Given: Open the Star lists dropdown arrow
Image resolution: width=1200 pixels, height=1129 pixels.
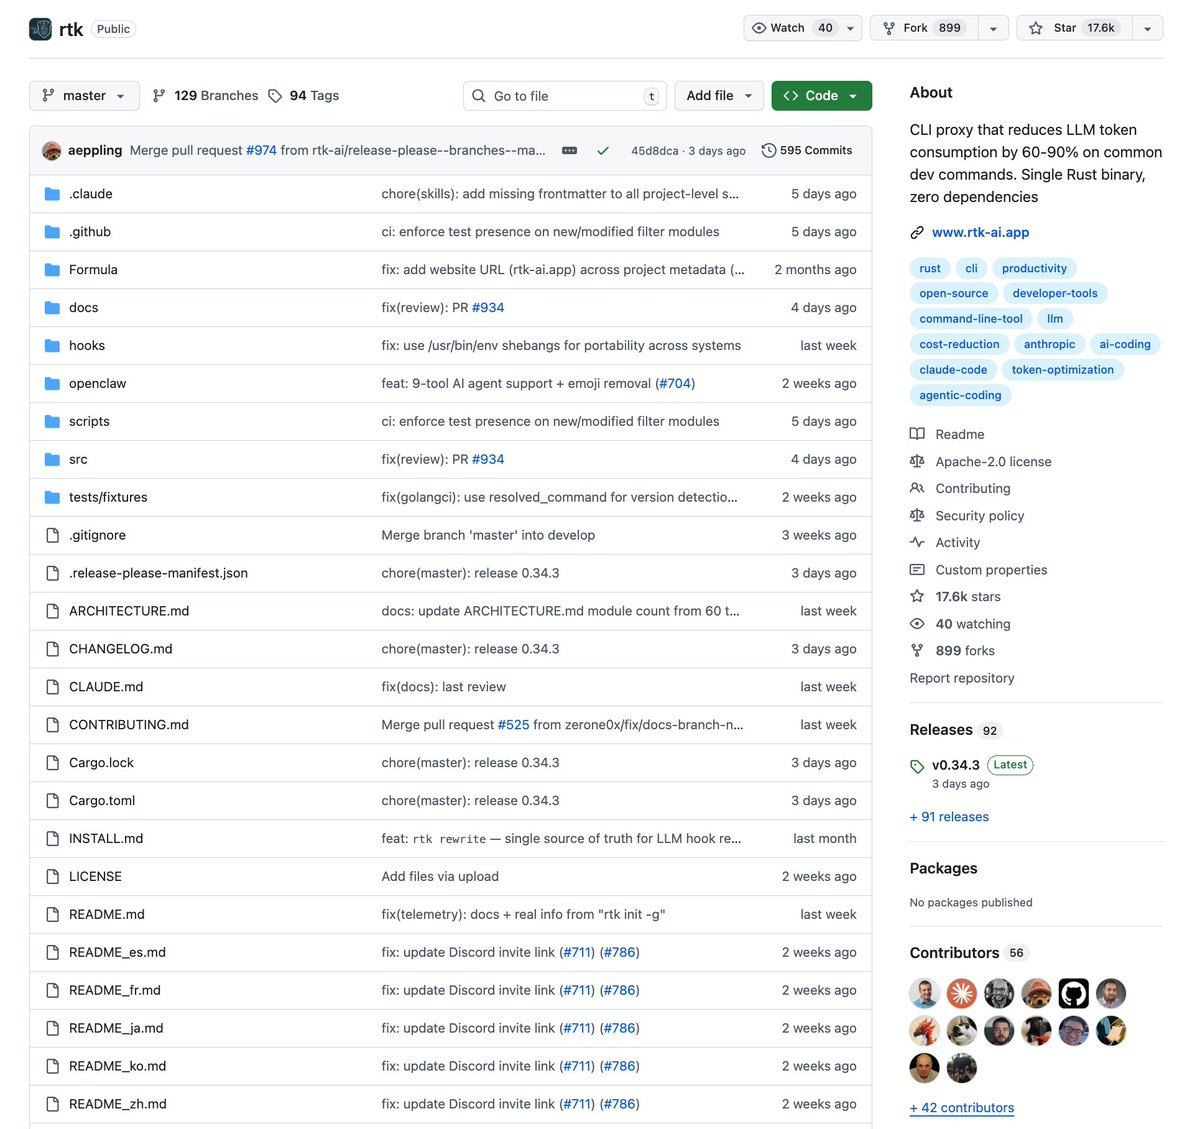Looking at the screenshot, I should [1147, 28].
